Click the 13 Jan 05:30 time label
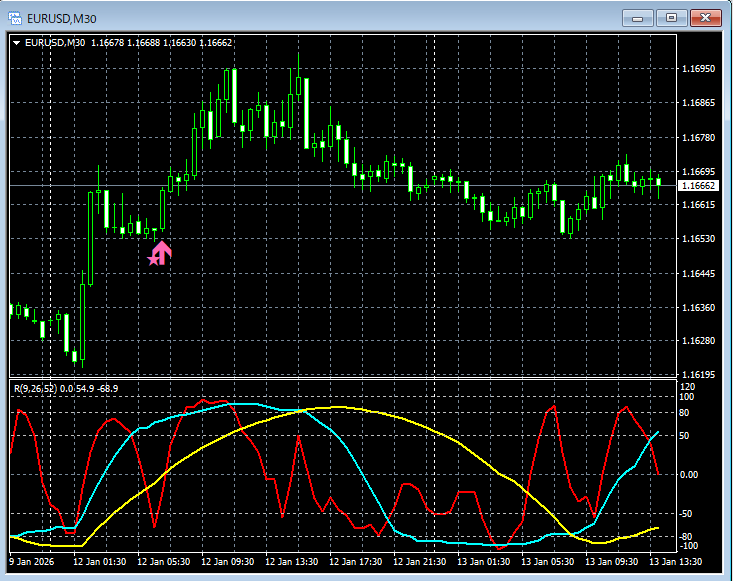 click(548, 561)
